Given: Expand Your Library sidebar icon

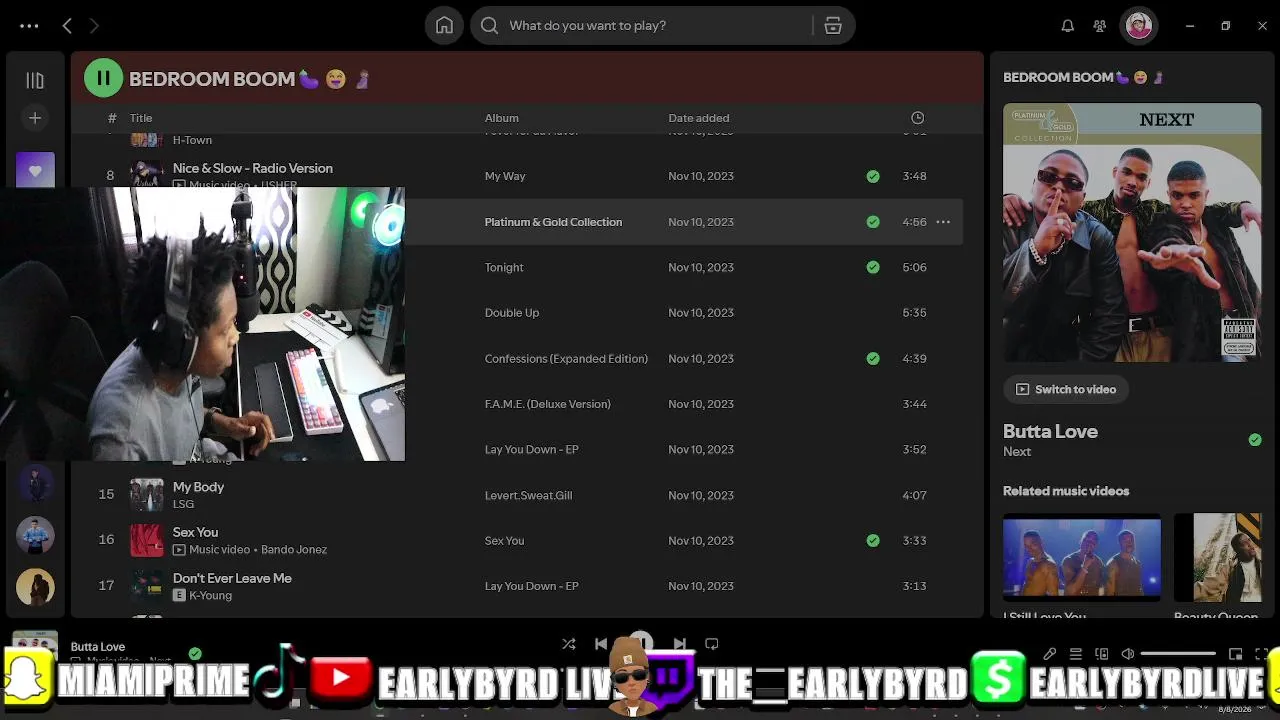Looking at the screenshot, I should (x=35, y=80).
